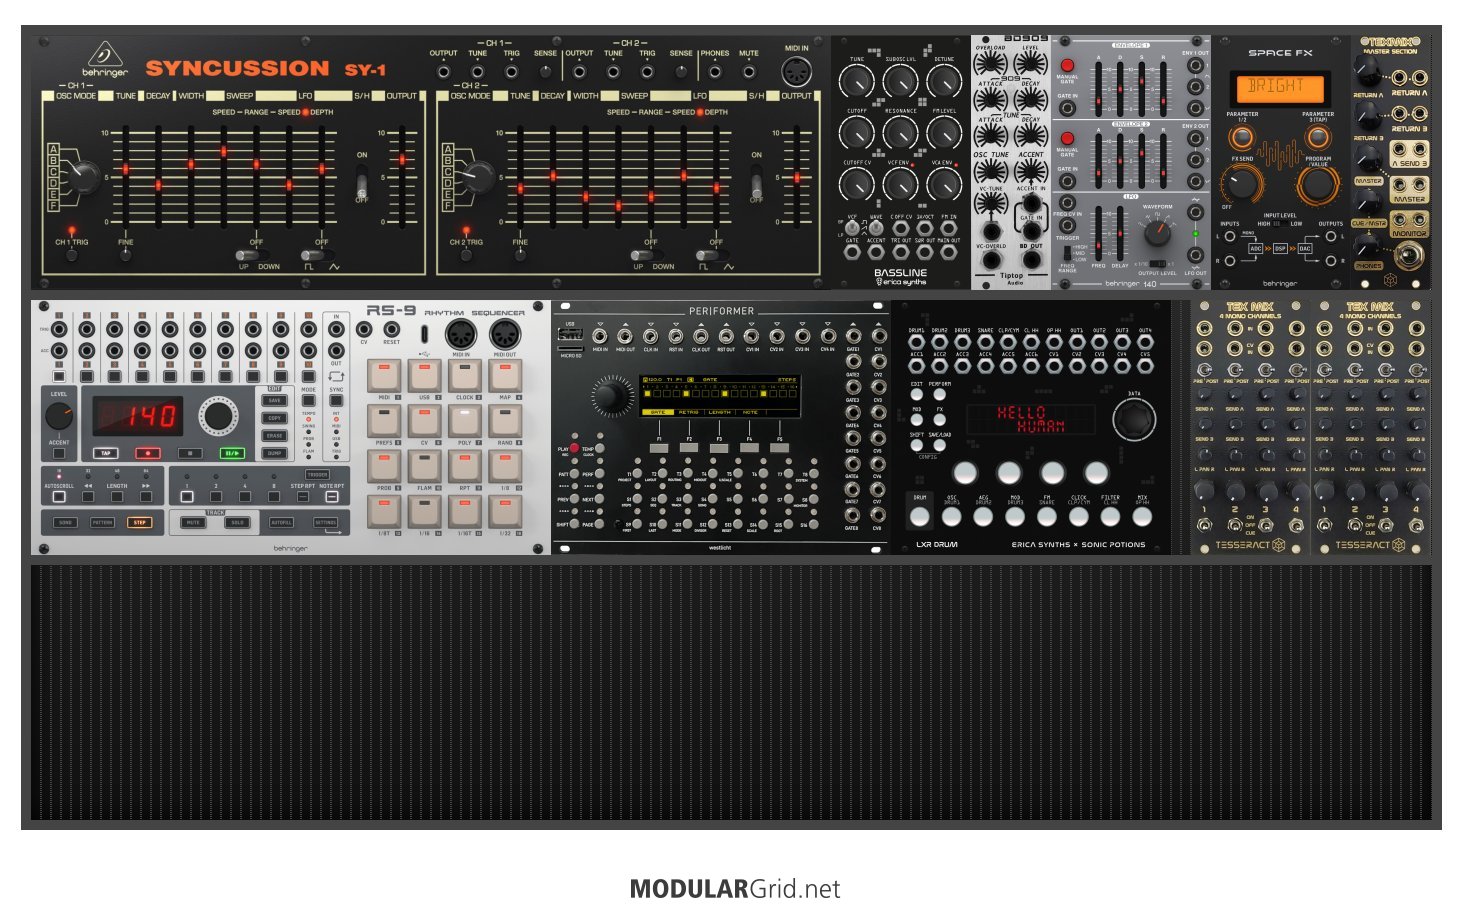Flip the Bassline VCF toggle switch

(x=853, y=228)
